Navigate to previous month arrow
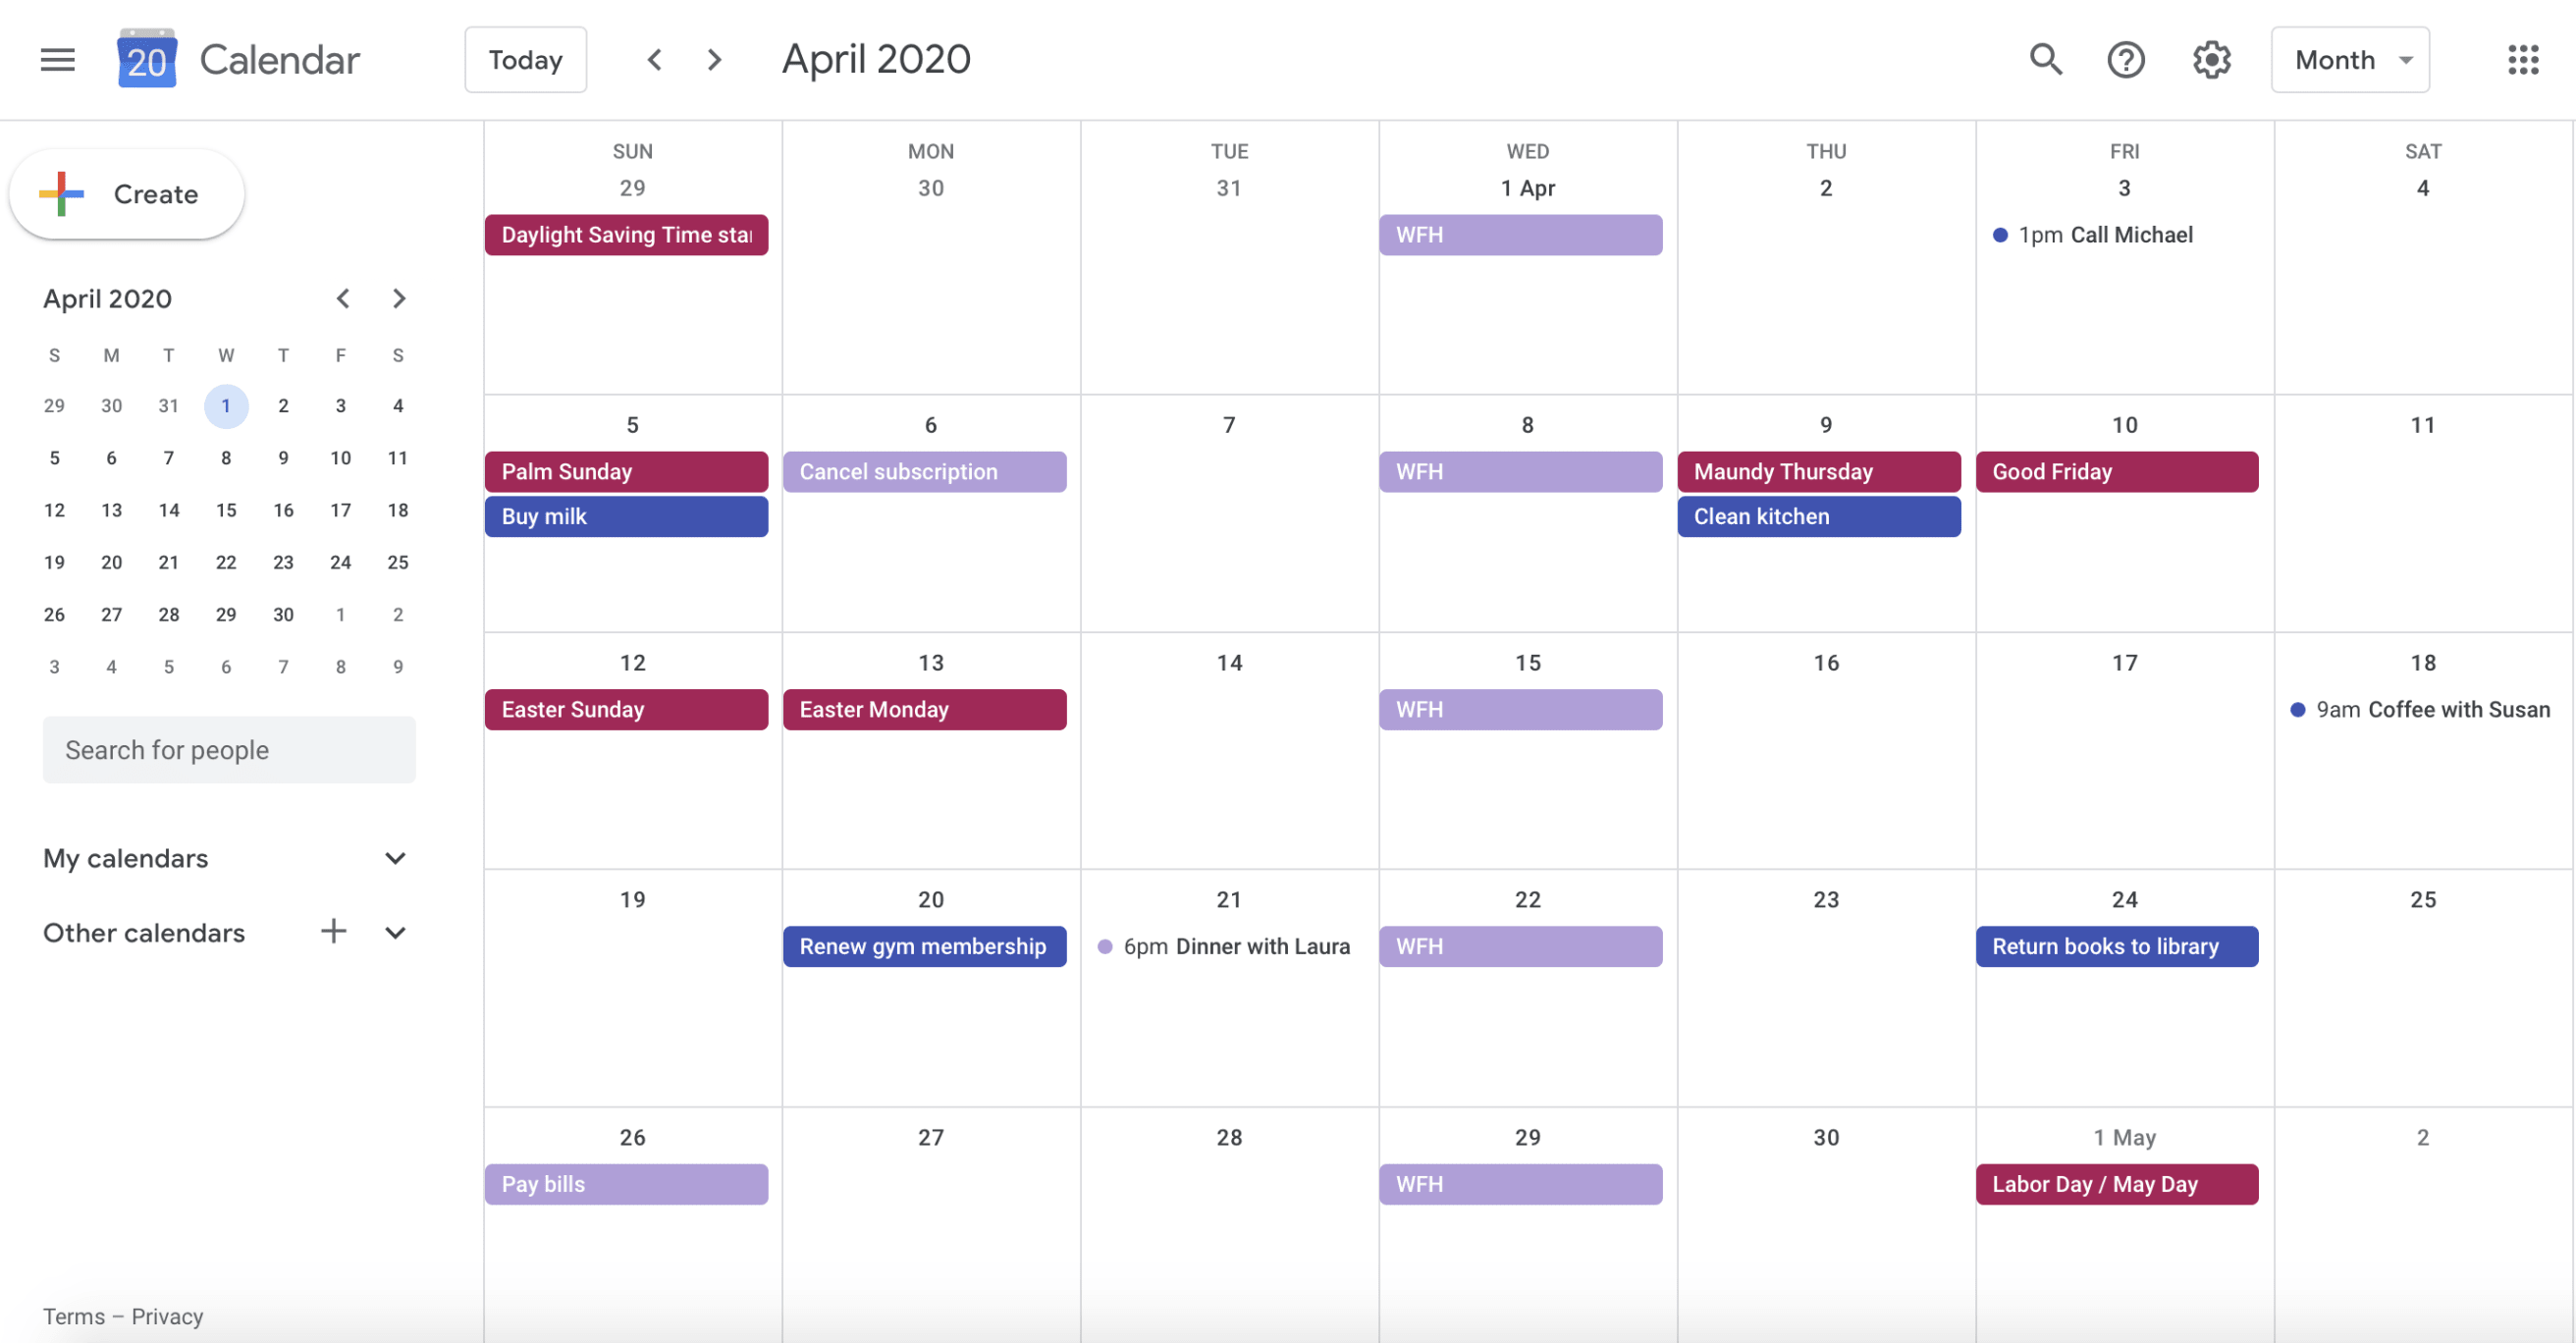 pos(653,58)
